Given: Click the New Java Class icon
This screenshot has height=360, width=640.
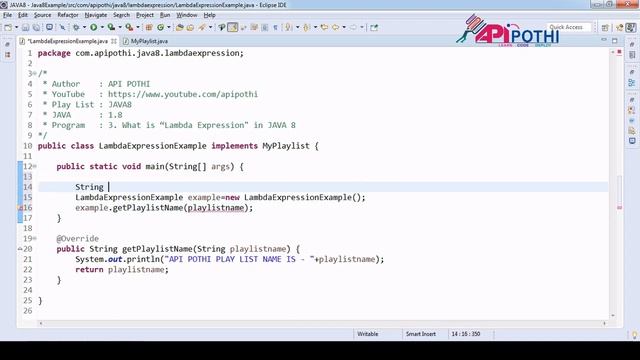Looking at the screenshot, I should click(x=160, y=27).
